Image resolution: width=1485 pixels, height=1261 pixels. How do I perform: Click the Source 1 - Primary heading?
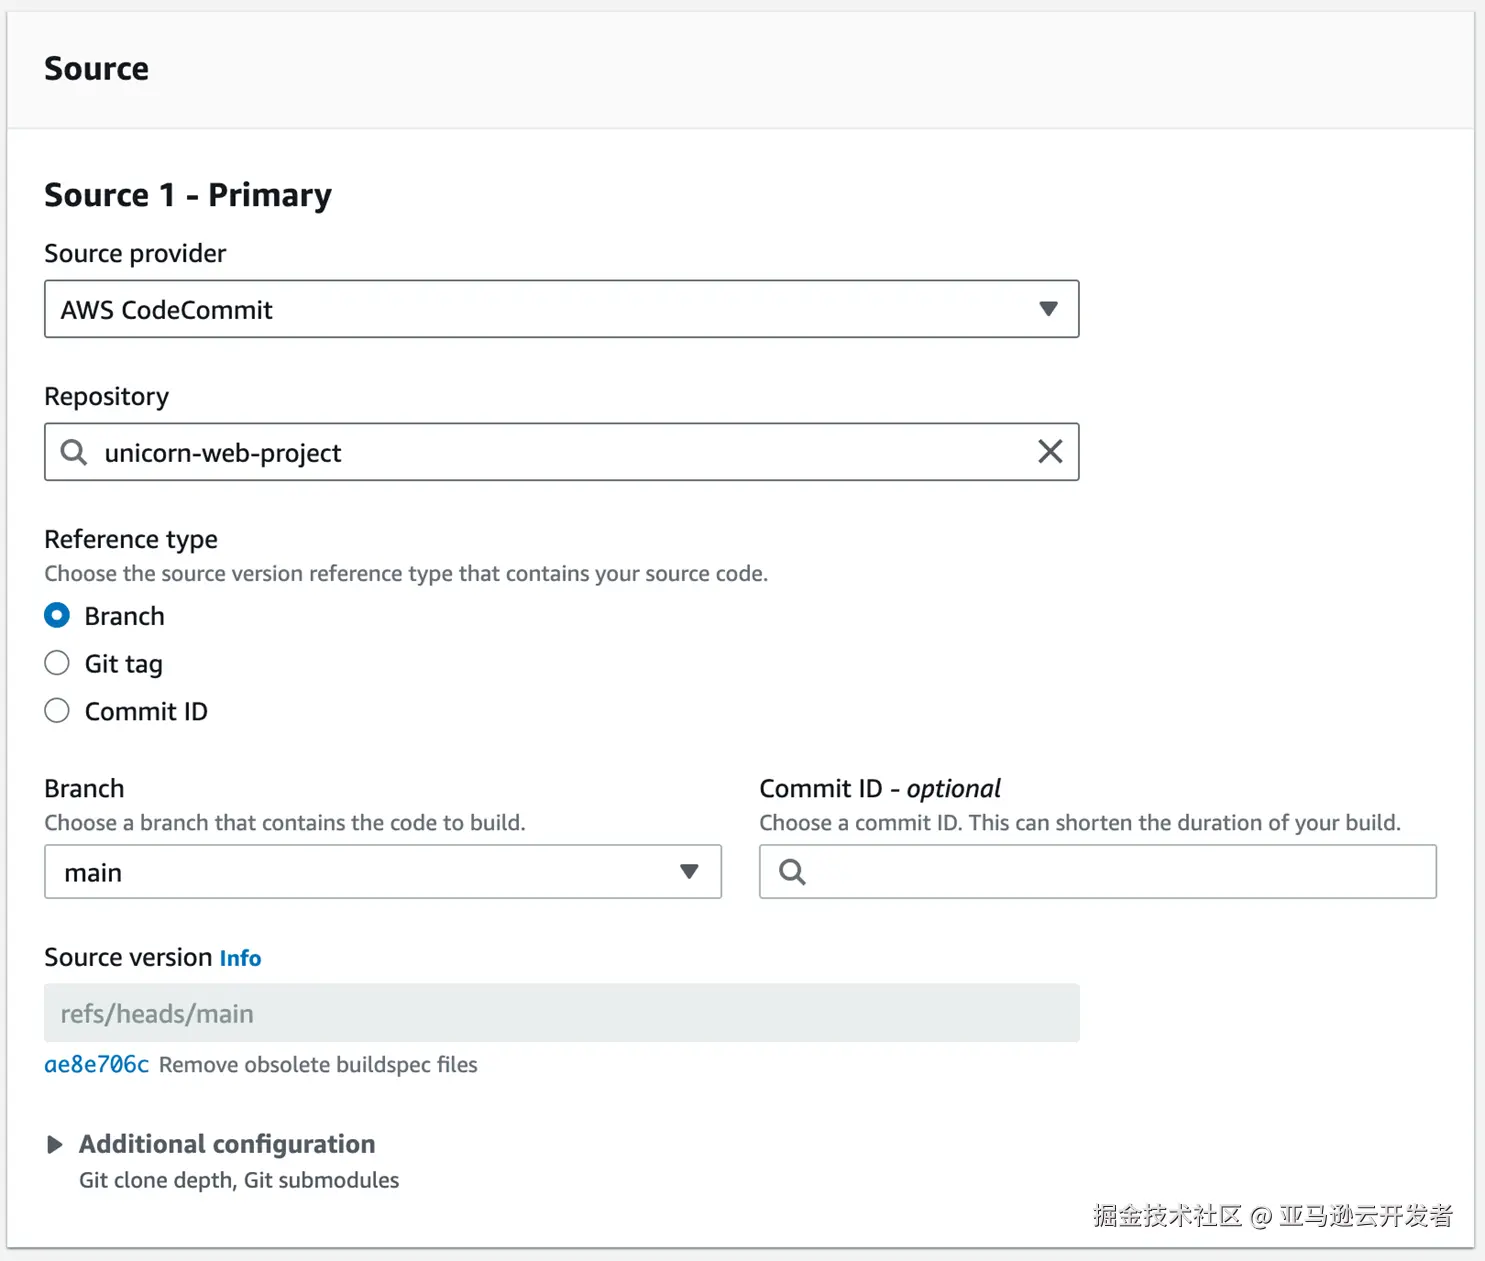click(x=188, y=195)
